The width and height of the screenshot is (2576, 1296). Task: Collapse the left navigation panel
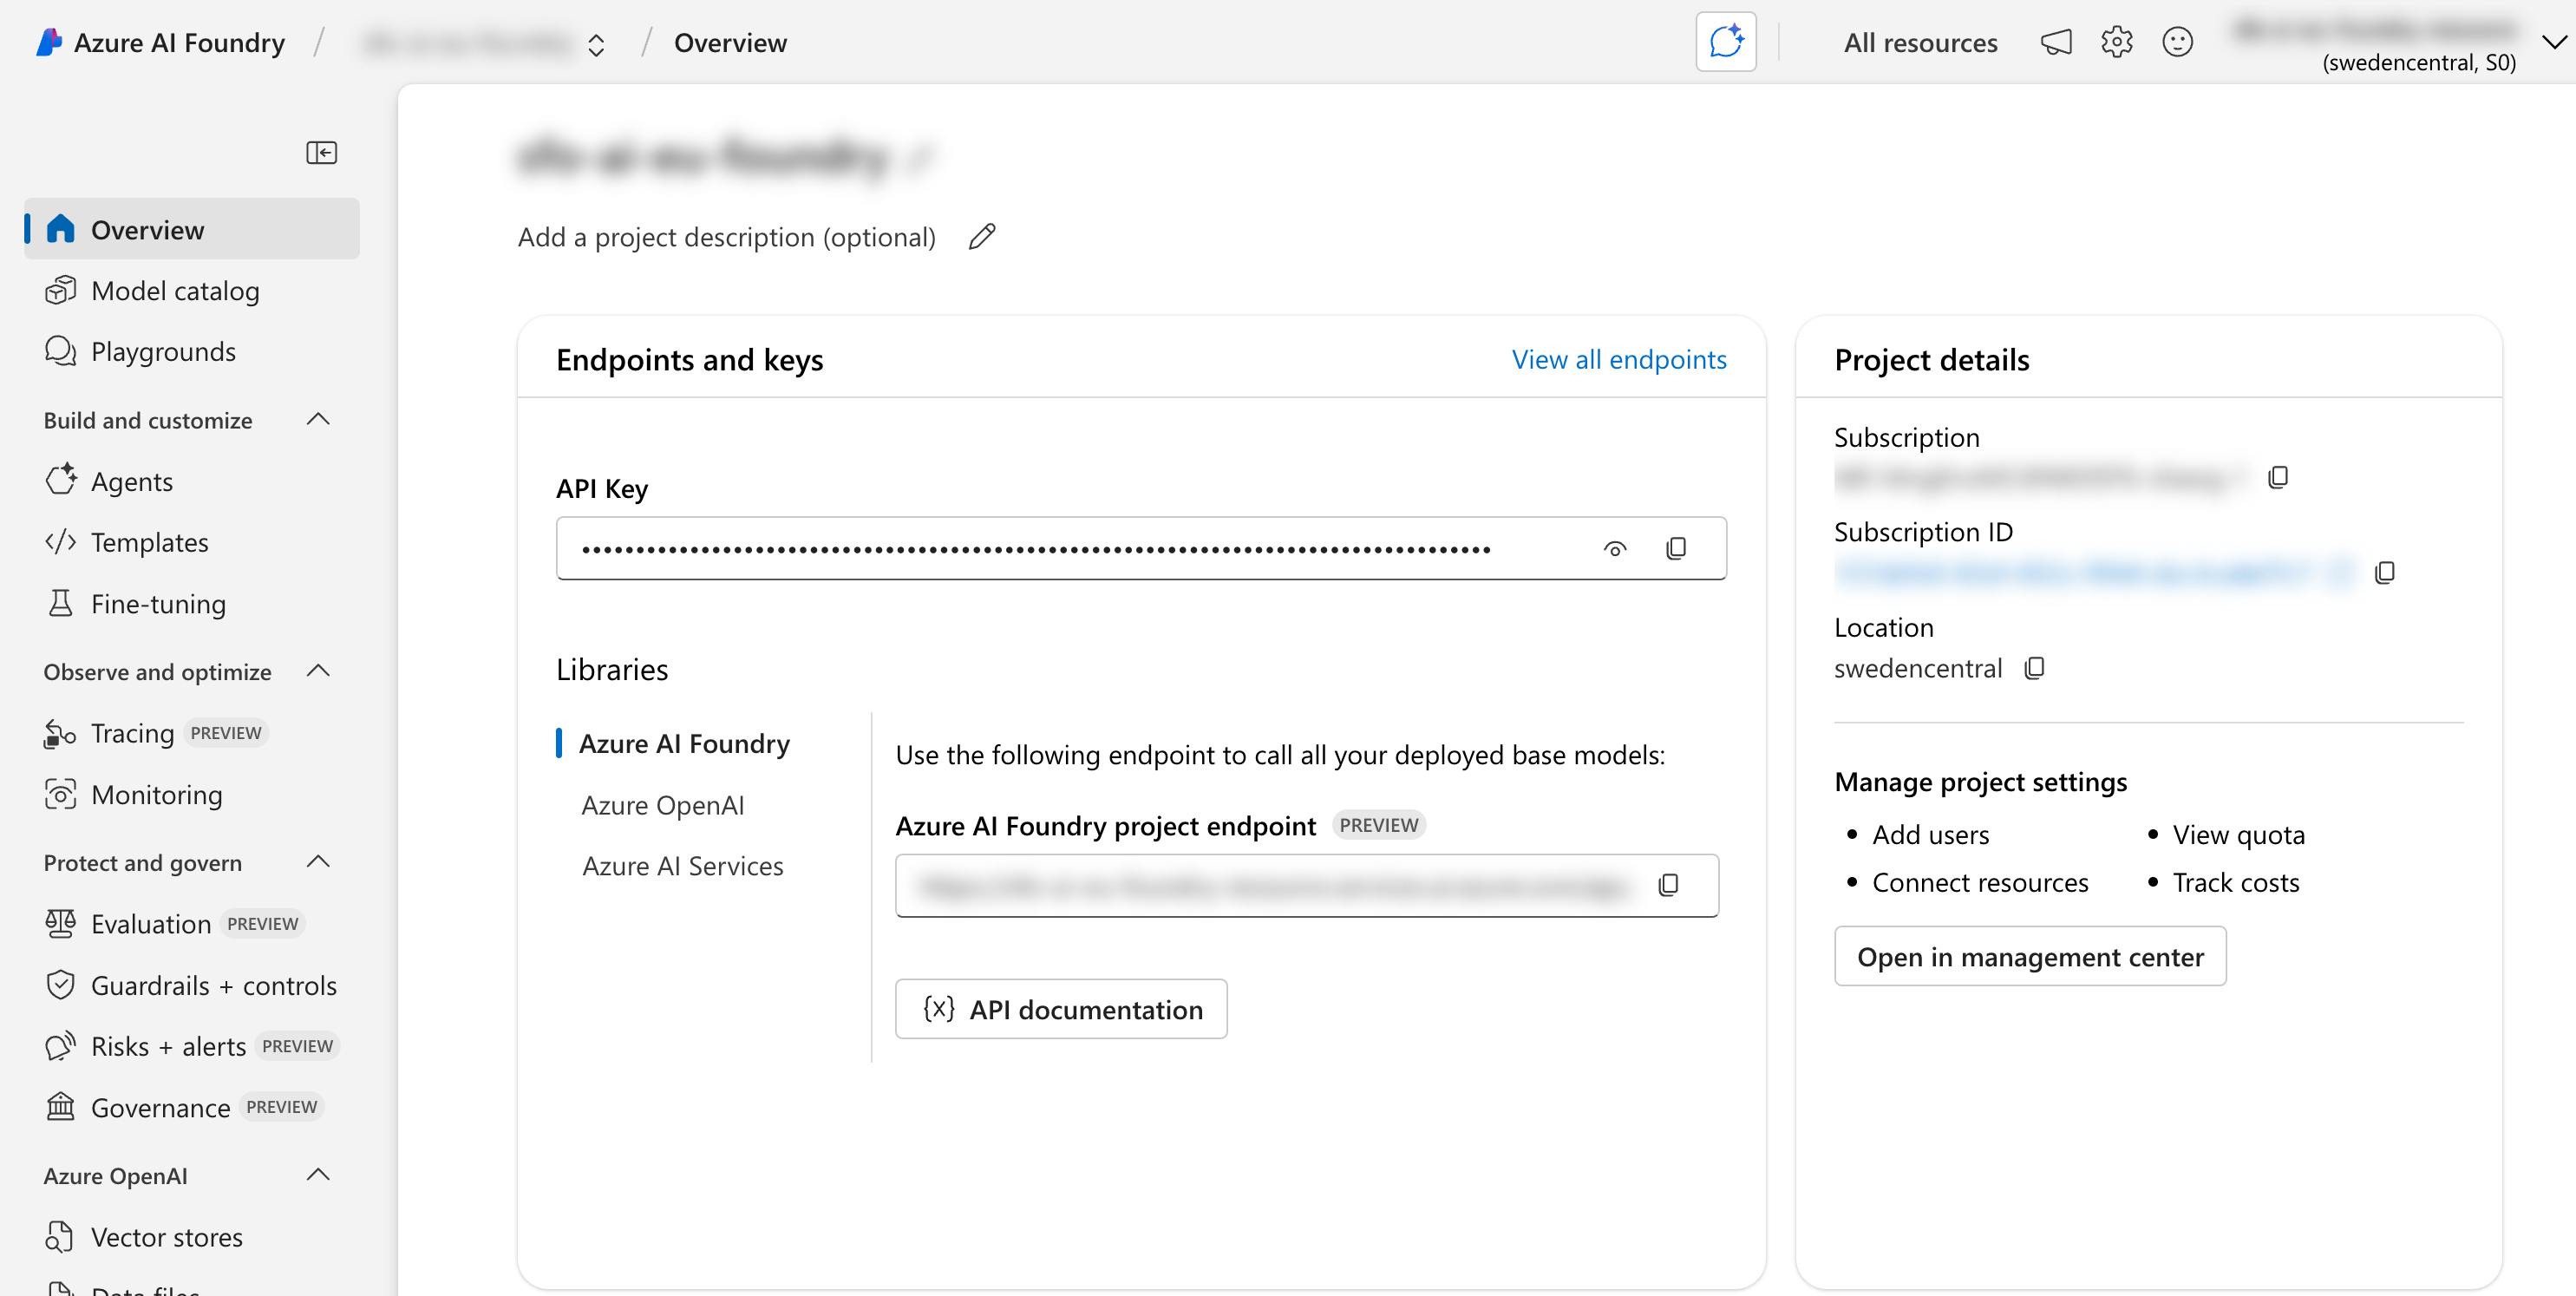321,152
